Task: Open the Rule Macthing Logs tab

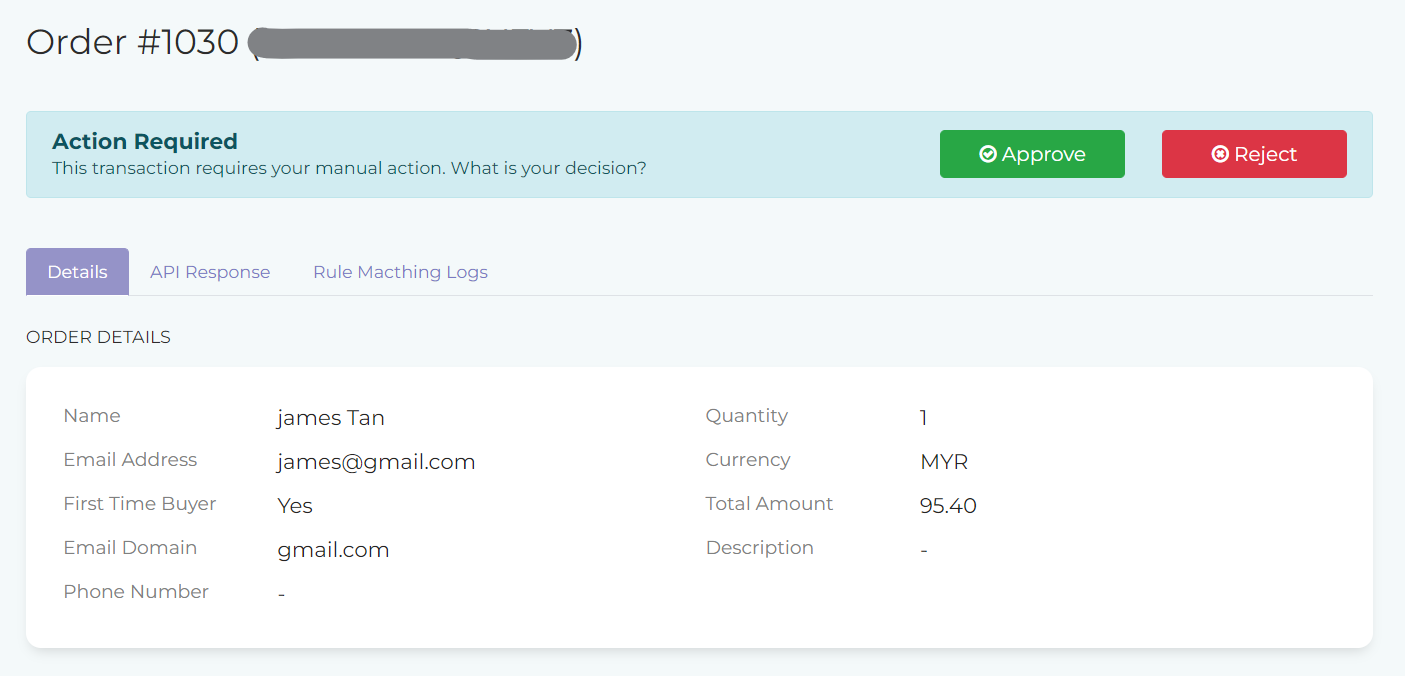Action: click(400, 272)
